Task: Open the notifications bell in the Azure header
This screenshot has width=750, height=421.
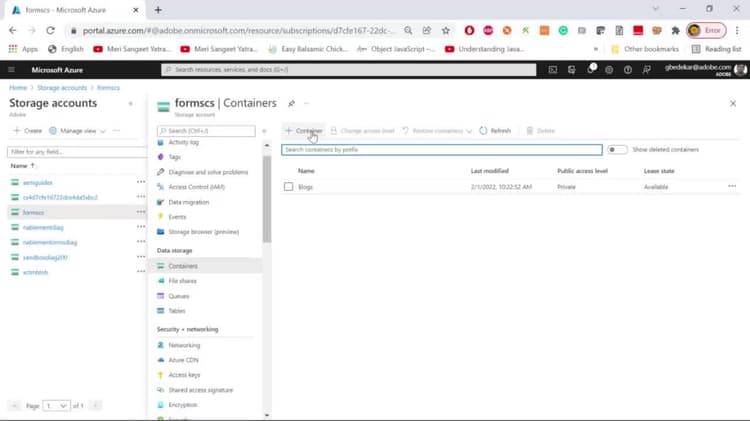Action: click(x=591, y=69)
